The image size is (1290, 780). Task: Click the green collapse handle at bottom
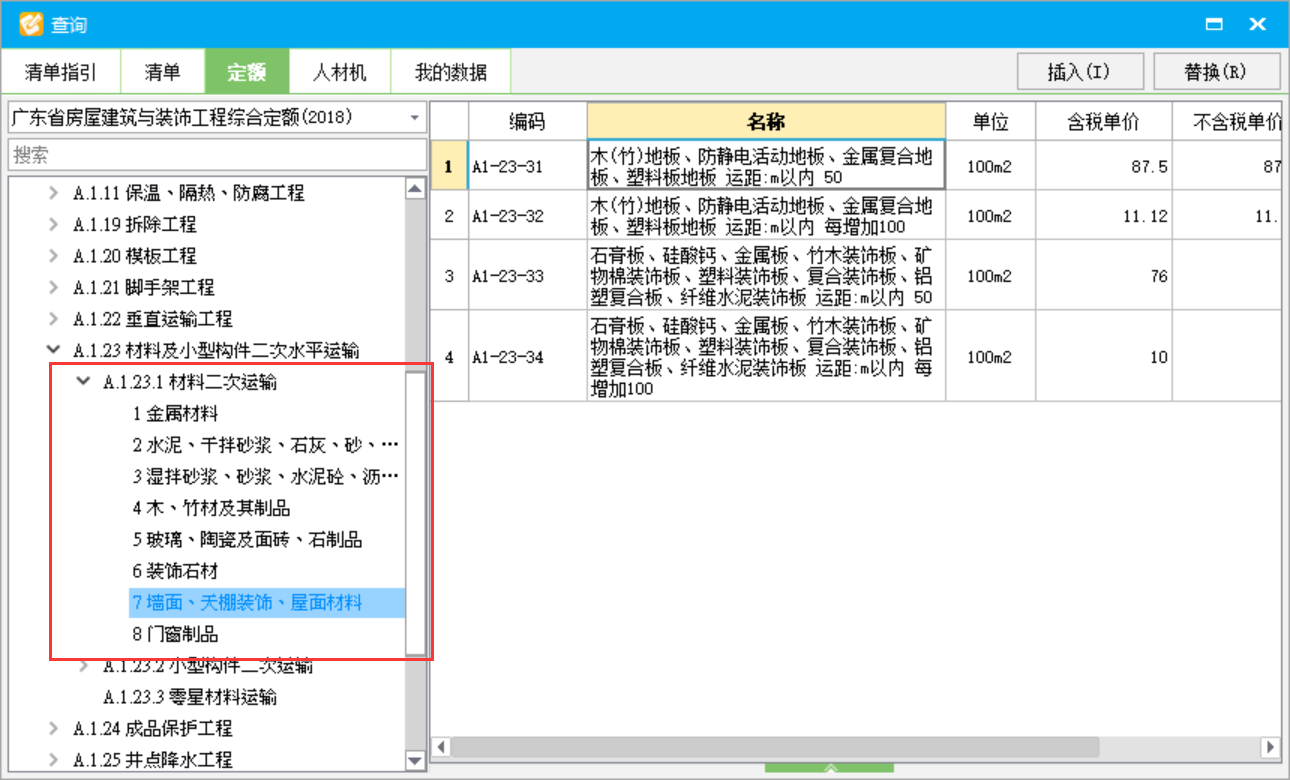coord(830,768)
